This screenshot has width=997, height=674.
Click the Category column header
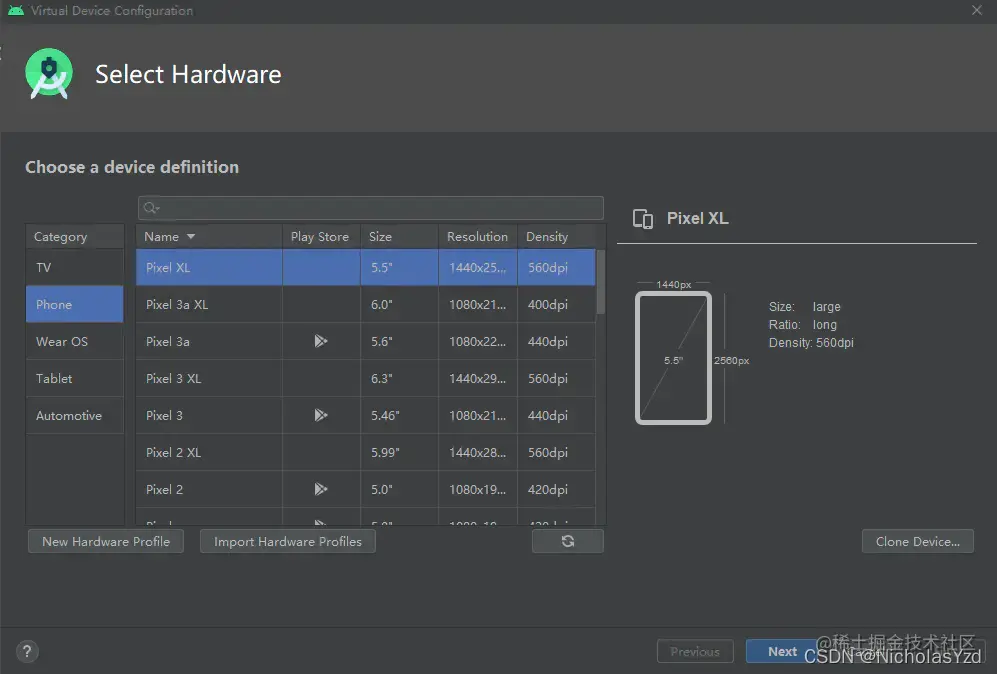(x=75, y=237)
